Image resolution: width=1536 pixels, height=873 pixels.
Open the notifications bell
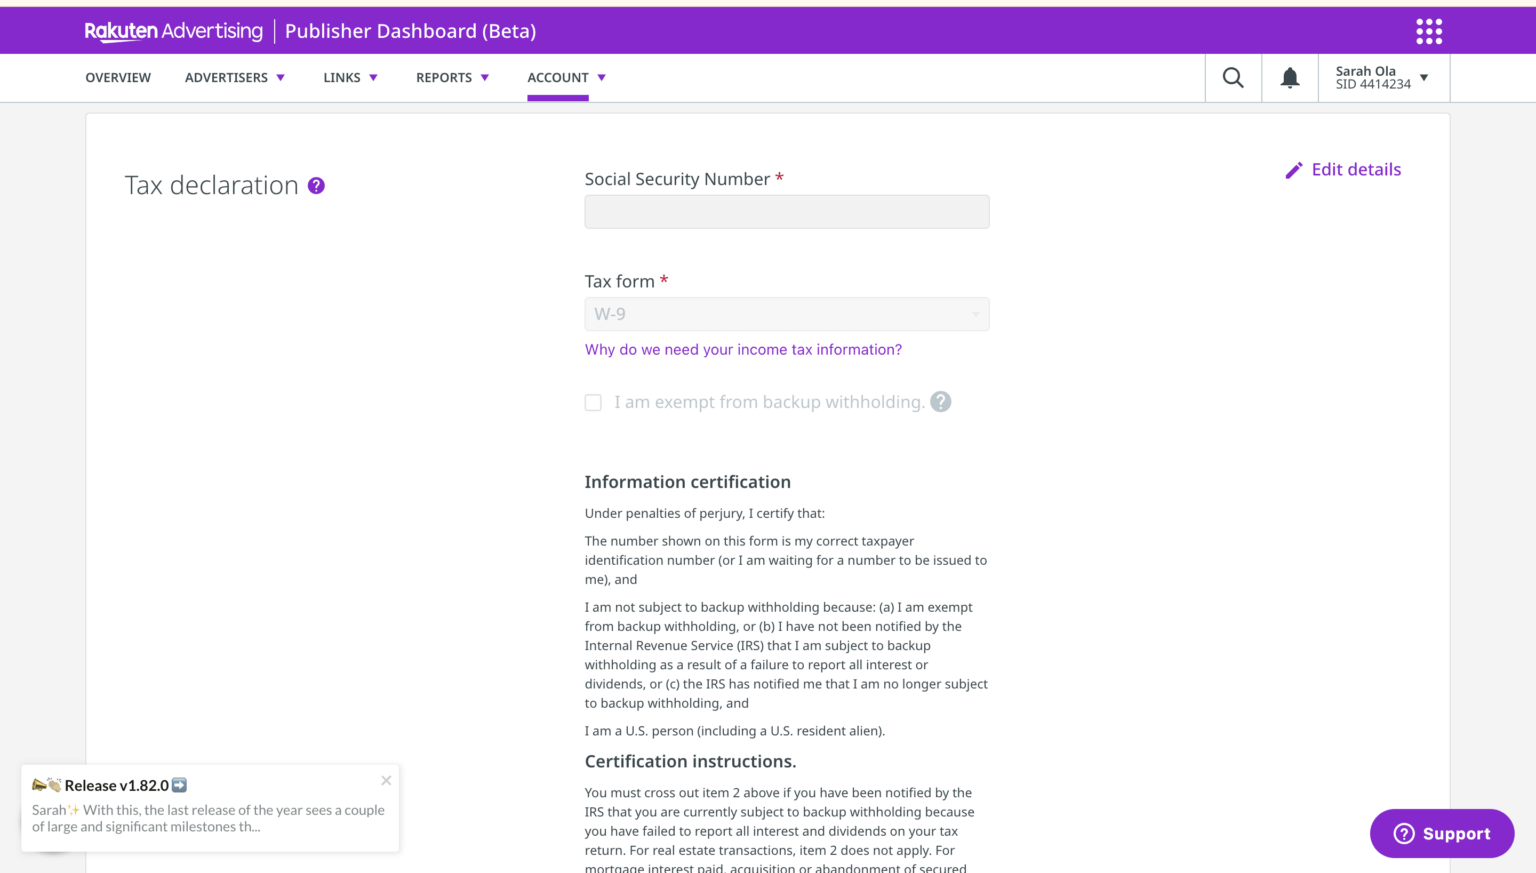[1290, 78]
